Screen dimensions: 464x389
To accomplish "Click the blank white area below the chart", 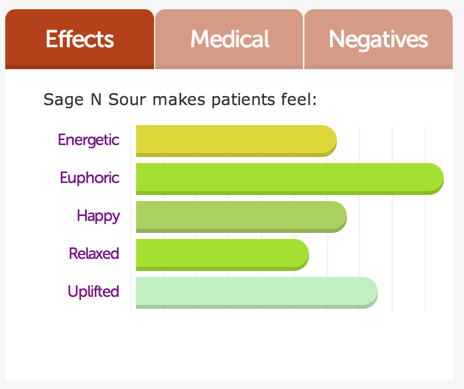I will tap(229, 347).
